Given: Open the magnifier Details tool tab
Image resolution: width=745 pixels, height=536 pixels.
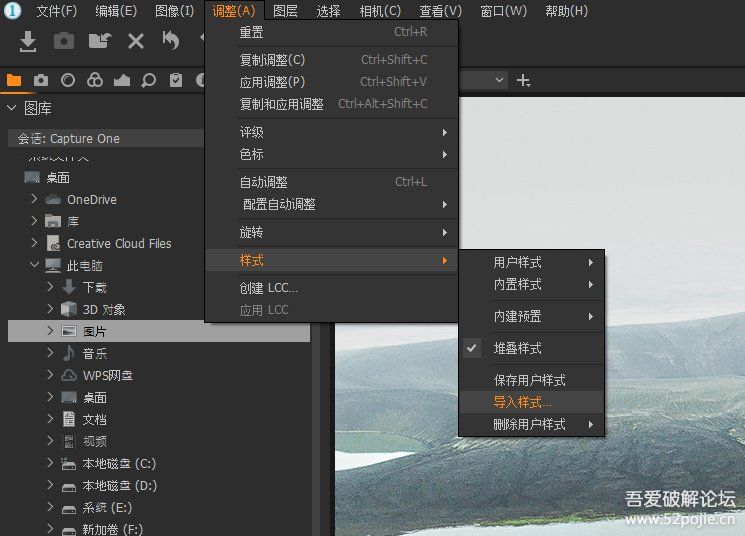Looking at the screenshot, I should point(148,80).
